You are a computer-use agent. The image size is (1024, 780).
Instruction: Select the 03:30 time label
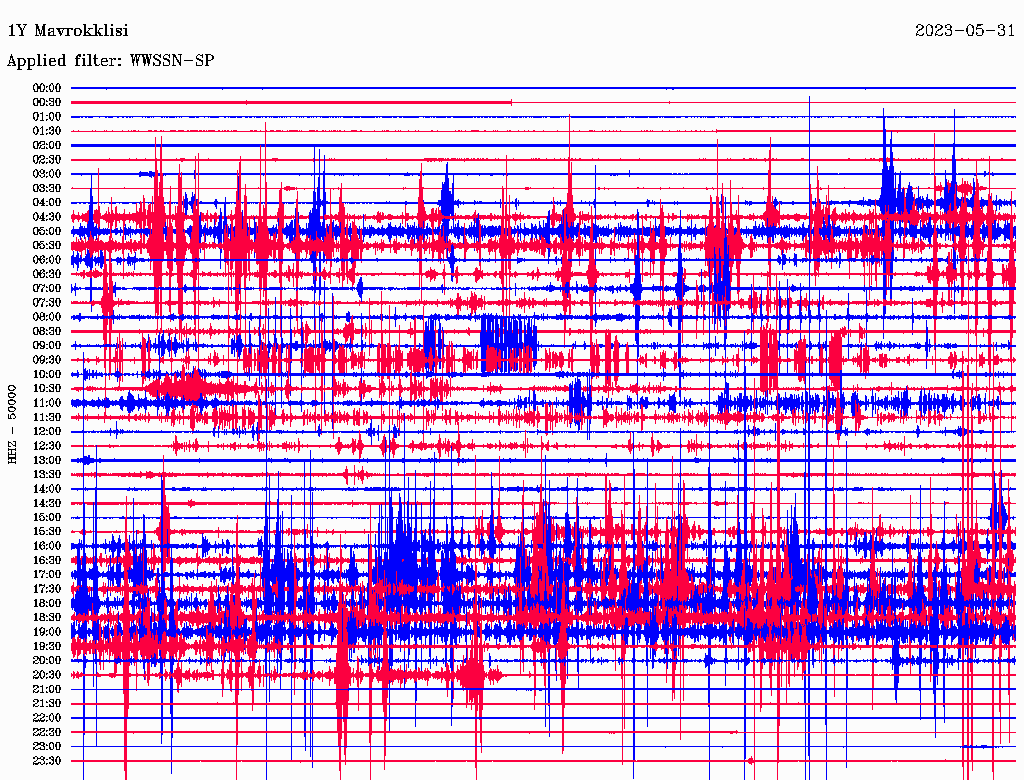coord(46,189)
